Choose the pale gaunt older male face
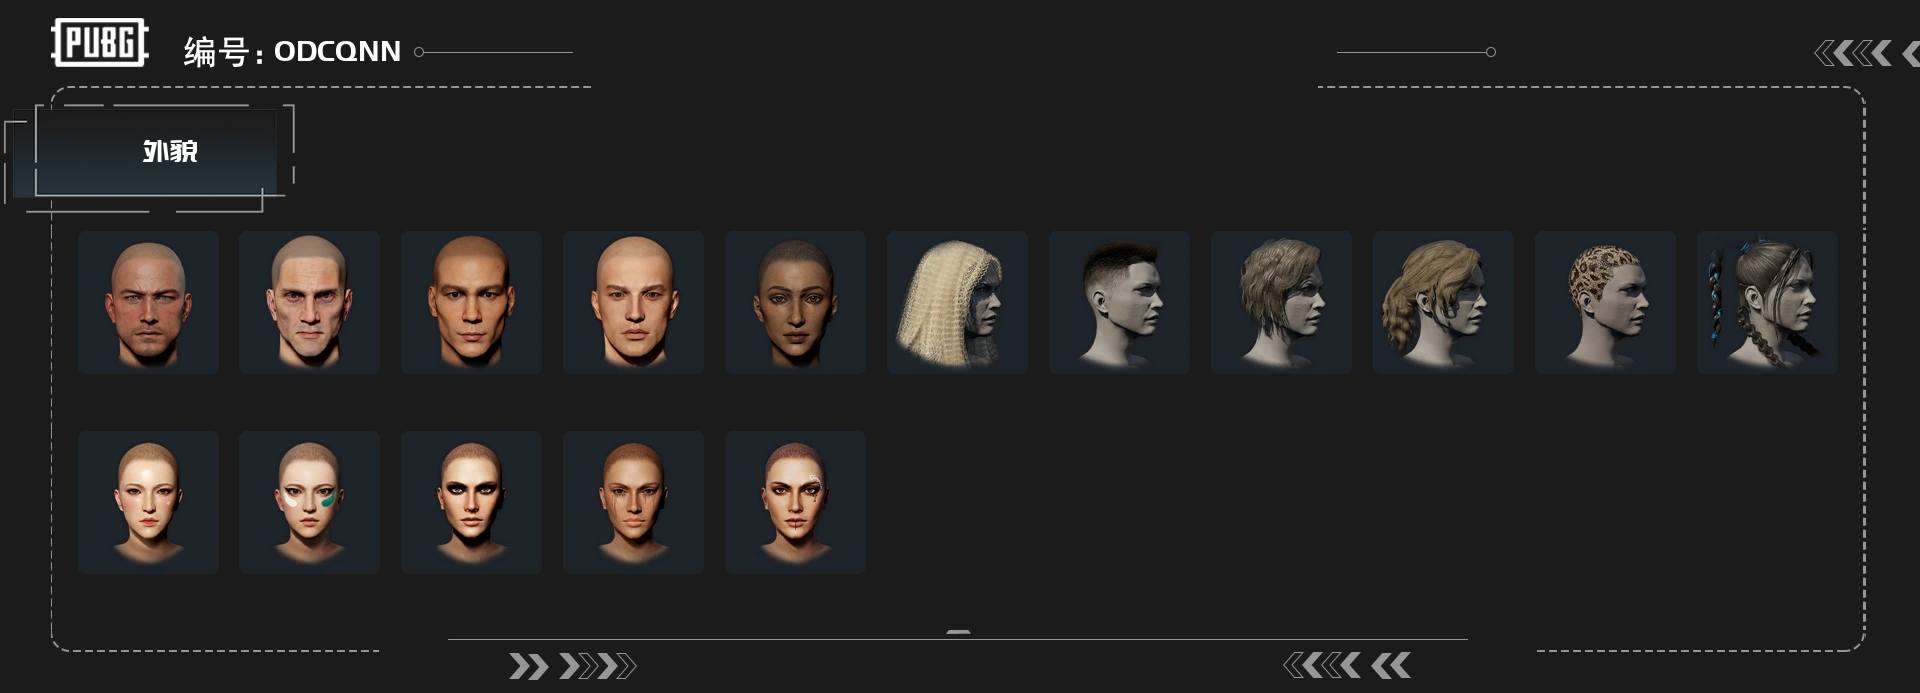Image resolution: width=1920 pixels, height=693 pixels. tap(310, 302)
